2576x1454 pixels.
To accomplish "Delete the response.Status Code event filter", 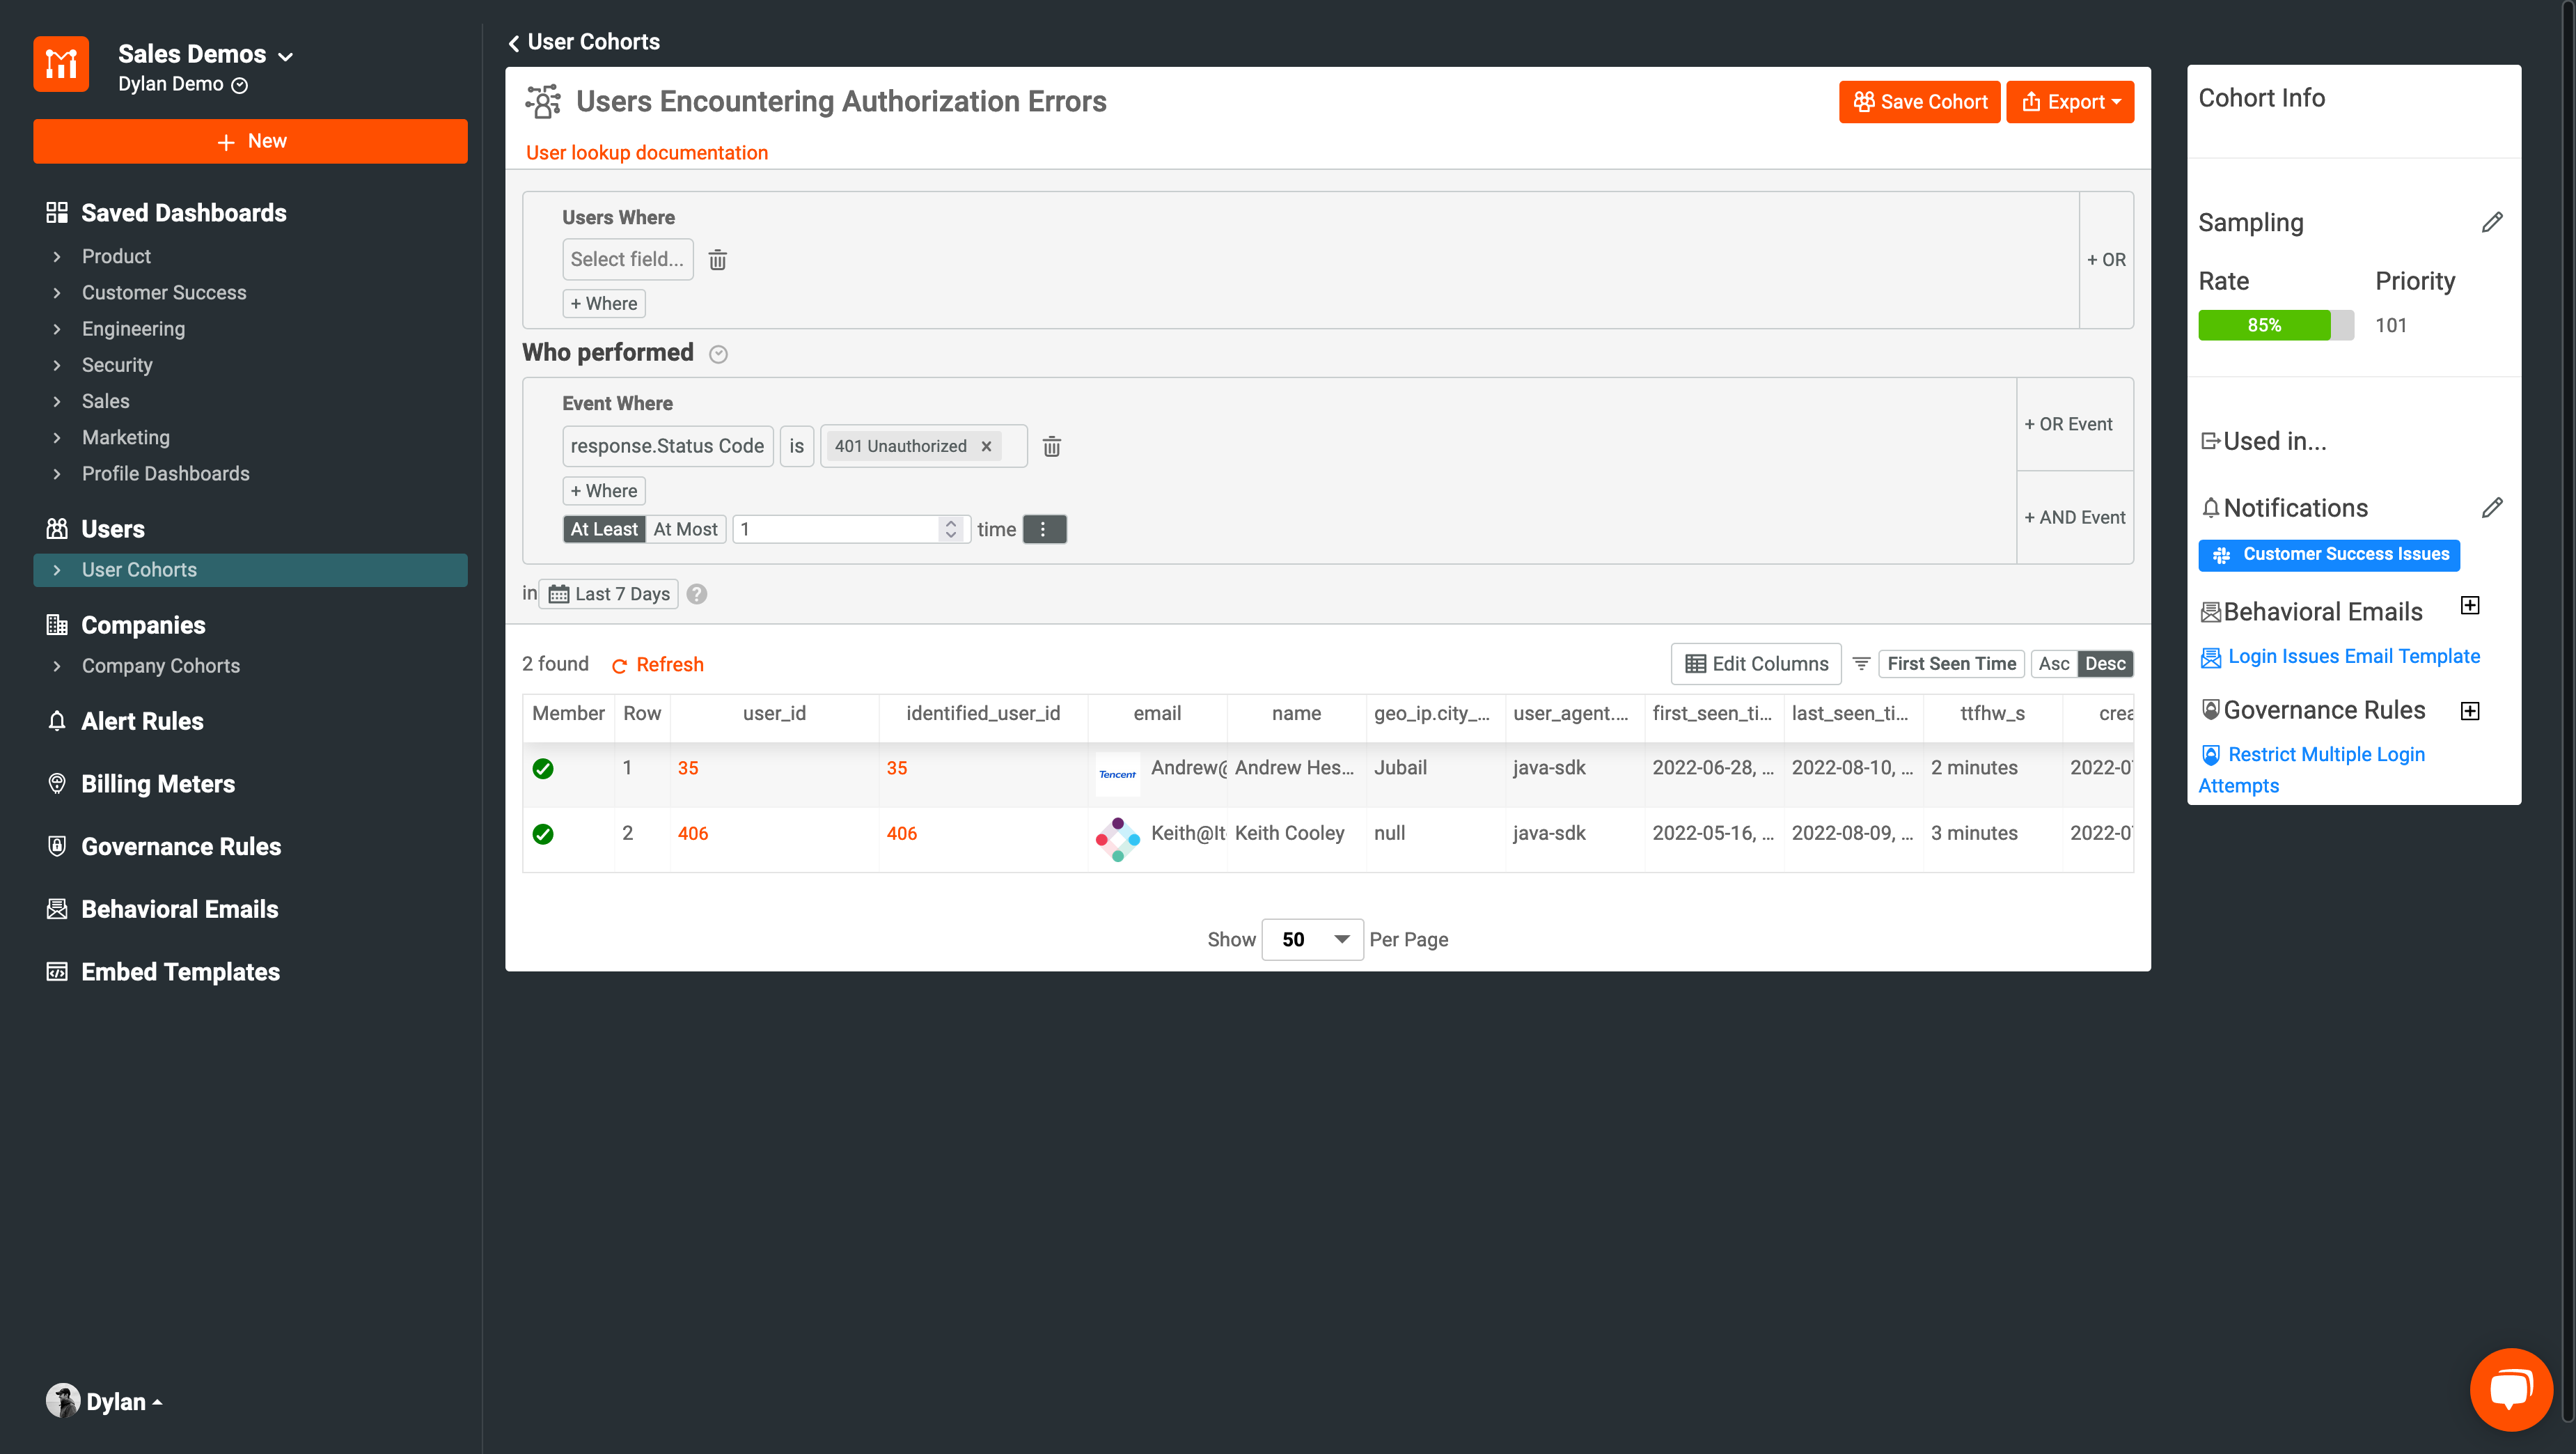I will coord(1051,447).
